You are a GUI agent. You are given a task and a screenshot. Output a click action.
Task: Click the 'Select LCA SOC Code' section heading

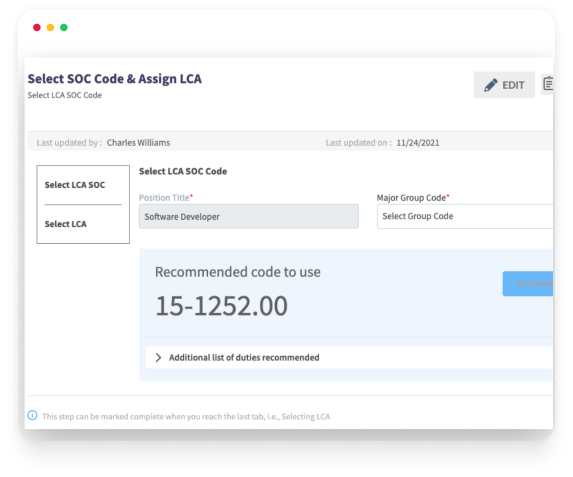pos(183,171)
